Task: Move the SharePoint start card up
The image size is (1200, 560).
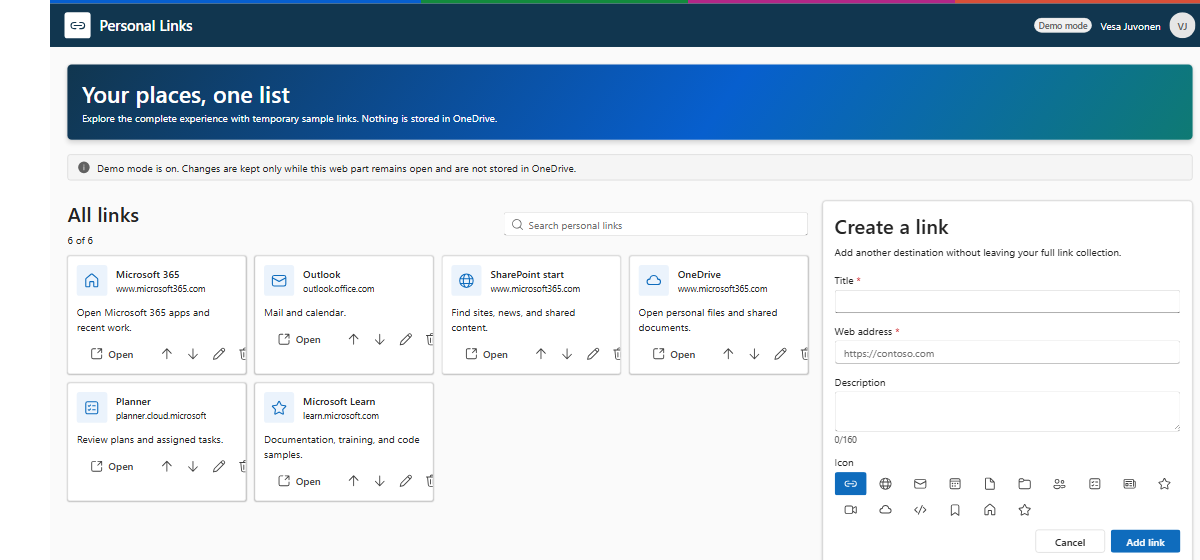Action: pos(541,354)
